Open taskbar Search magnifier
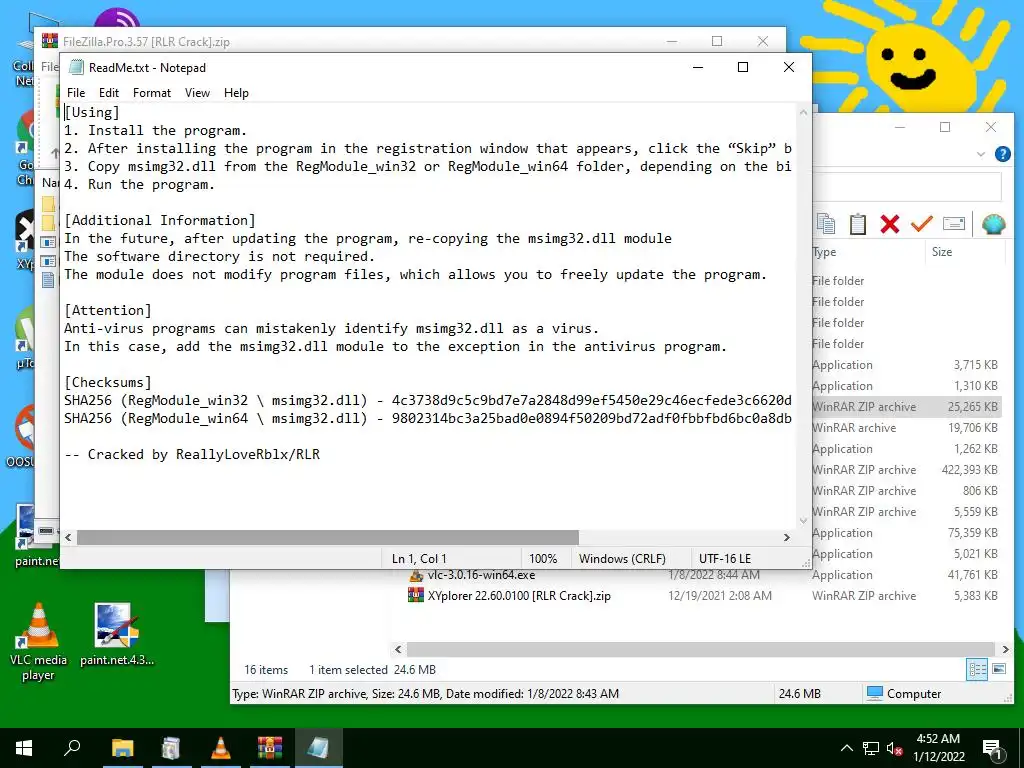 click(x=72, y=748)
